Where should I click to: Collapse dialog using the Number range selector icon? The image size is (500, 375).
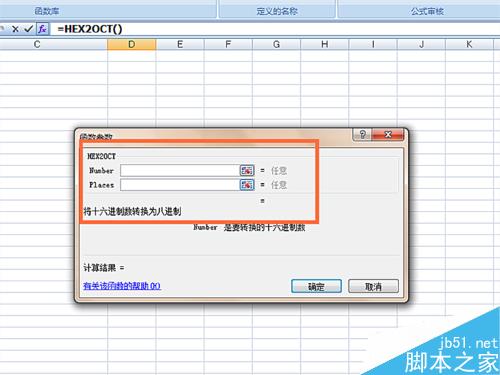click(247, 171)
